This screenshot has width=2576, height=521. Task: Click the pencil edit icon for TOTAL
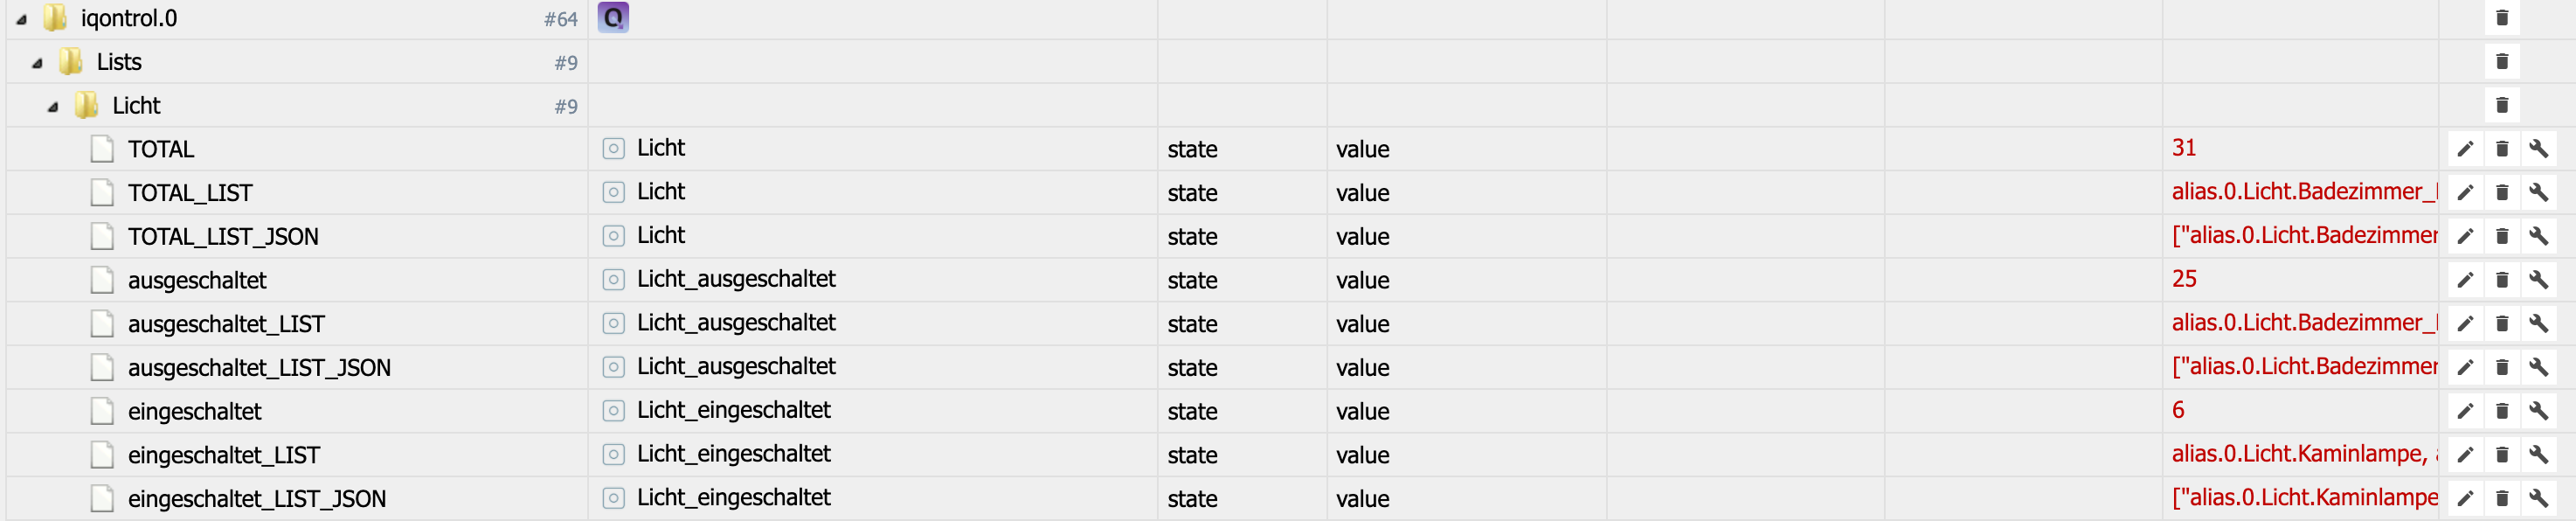2465,149
